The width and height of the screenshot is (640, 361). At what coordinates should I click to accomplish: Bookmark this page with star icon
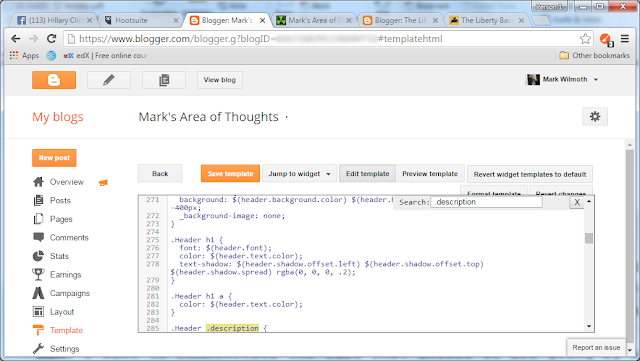pos(585,39)
